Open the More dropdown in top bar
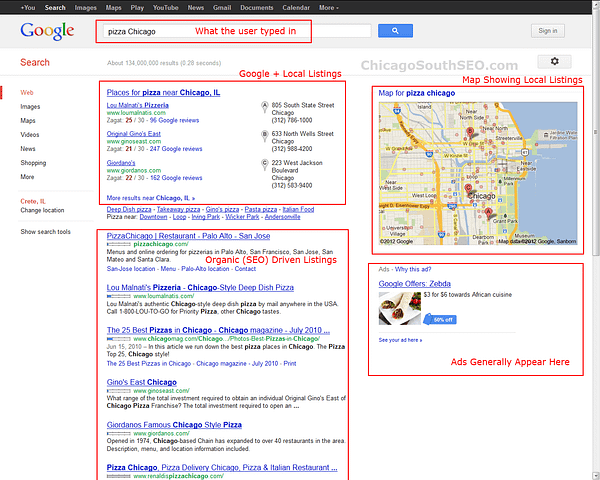Viewport: 600px width, 480px height. pyautogui.click(x=329, y=7)
